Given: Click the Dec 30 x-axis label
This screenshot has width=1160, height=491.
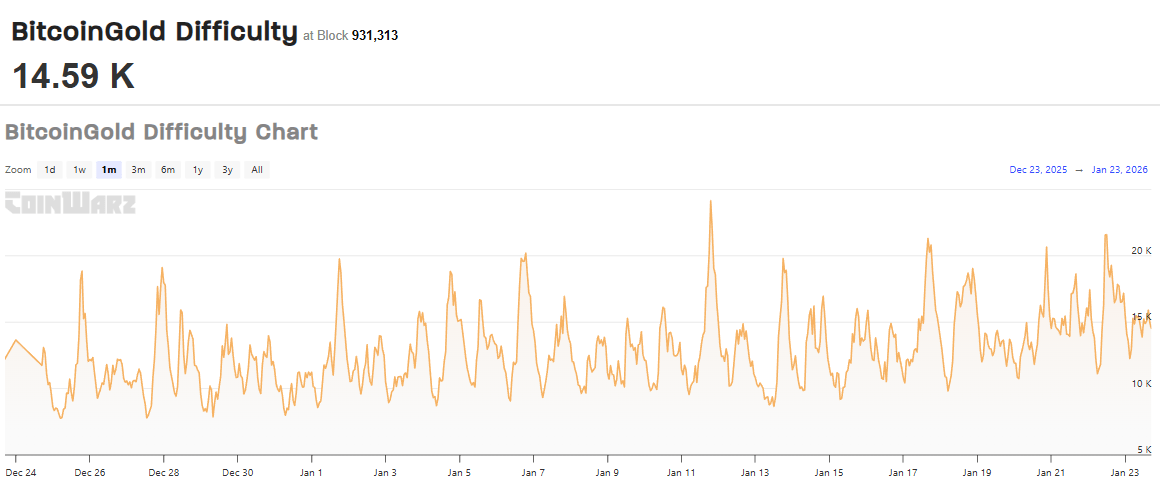Looking at the screenshot, I should [x=237, y=472].
